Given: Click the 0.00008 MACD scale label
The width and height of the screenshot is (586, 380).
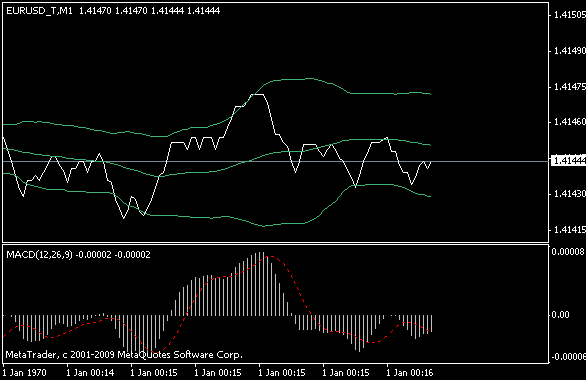Looking at the screenshot, I should tap(568, 252).
